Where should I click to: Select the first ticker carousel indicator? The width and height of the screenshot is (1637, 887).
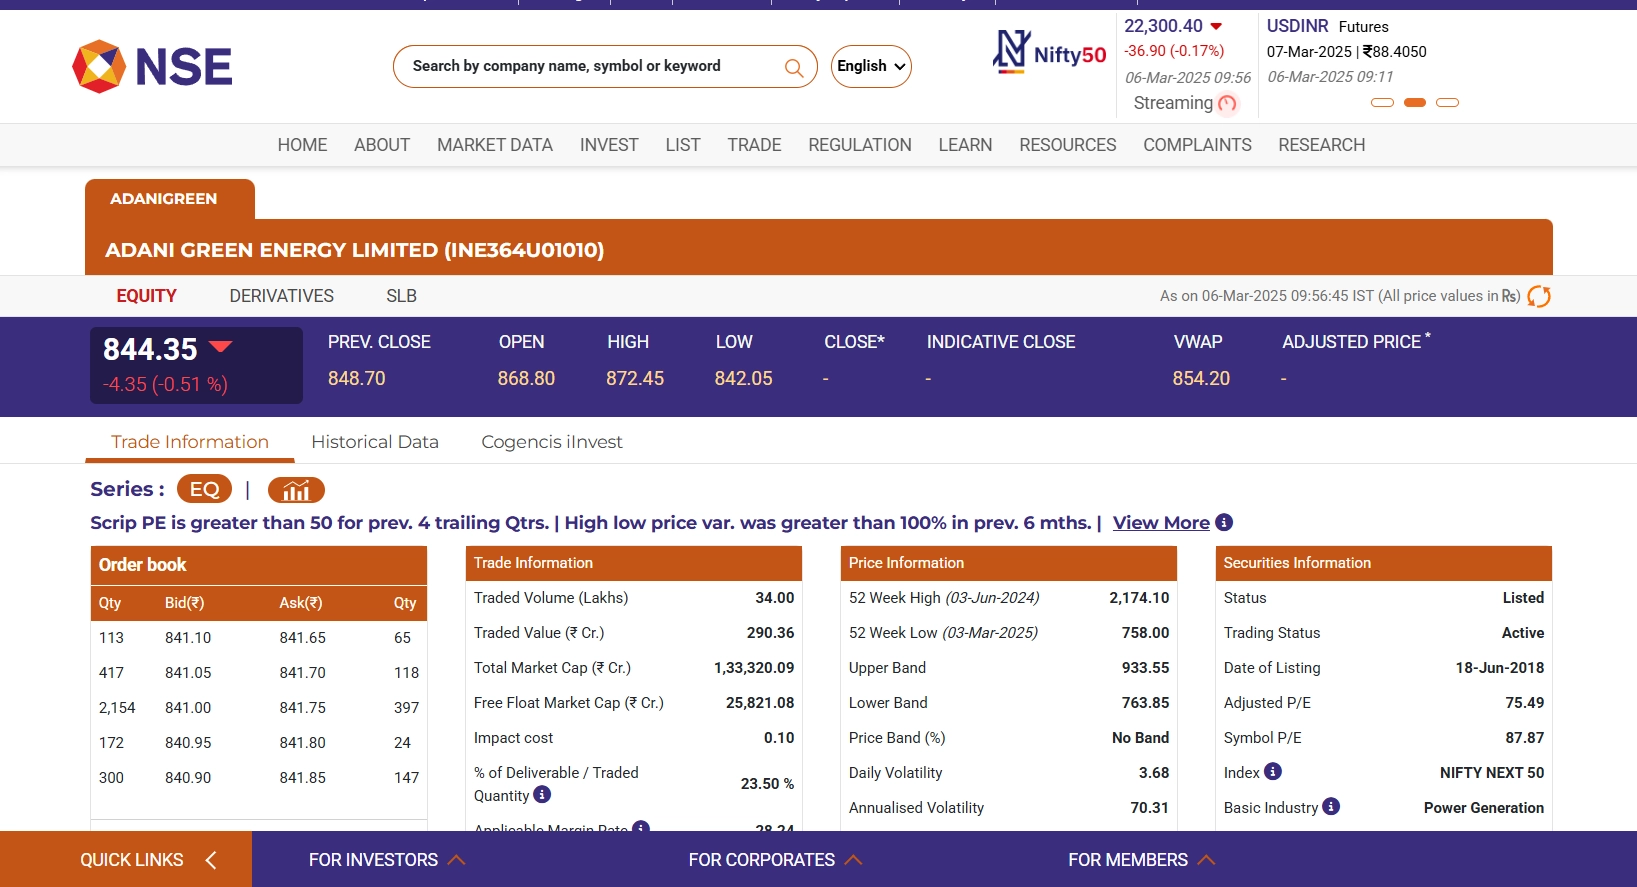click(x=1382, y=103)
